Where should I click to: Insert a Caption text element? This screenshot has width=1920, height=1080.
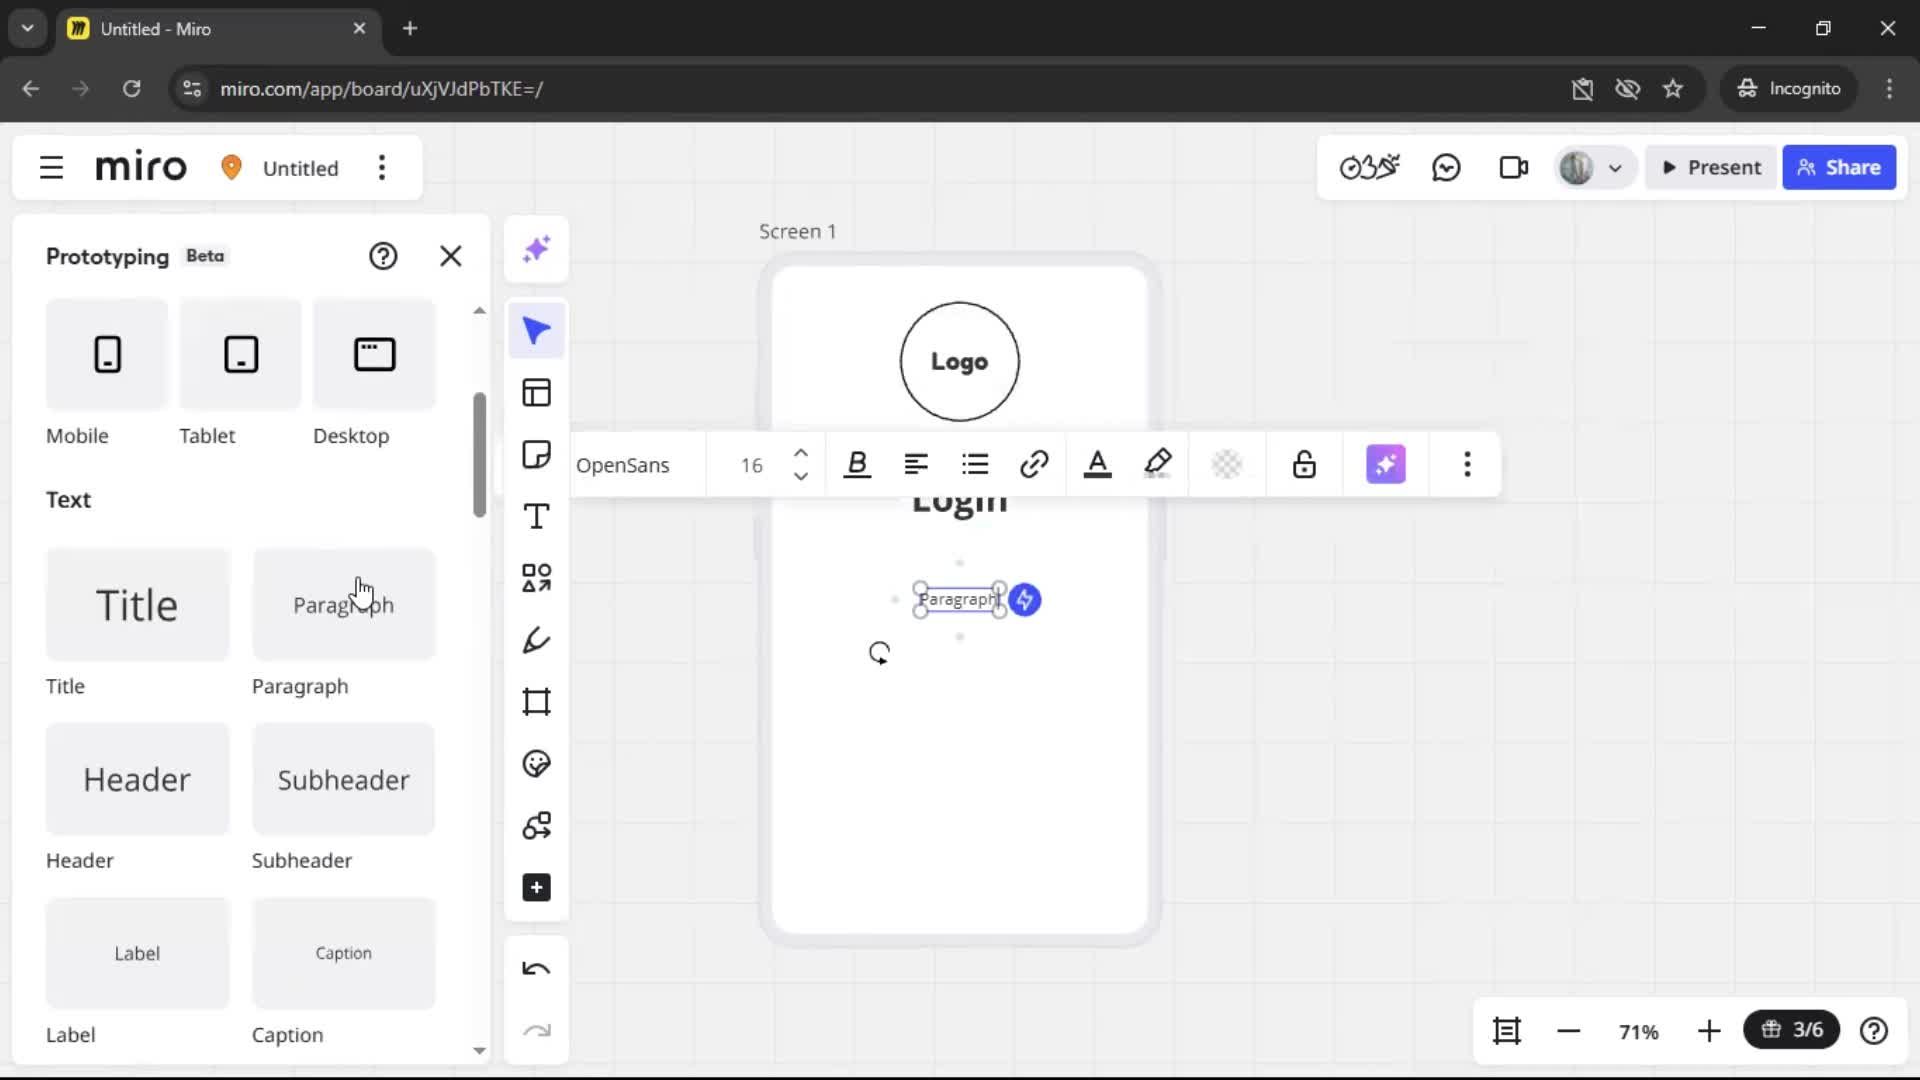click(344, 953)
